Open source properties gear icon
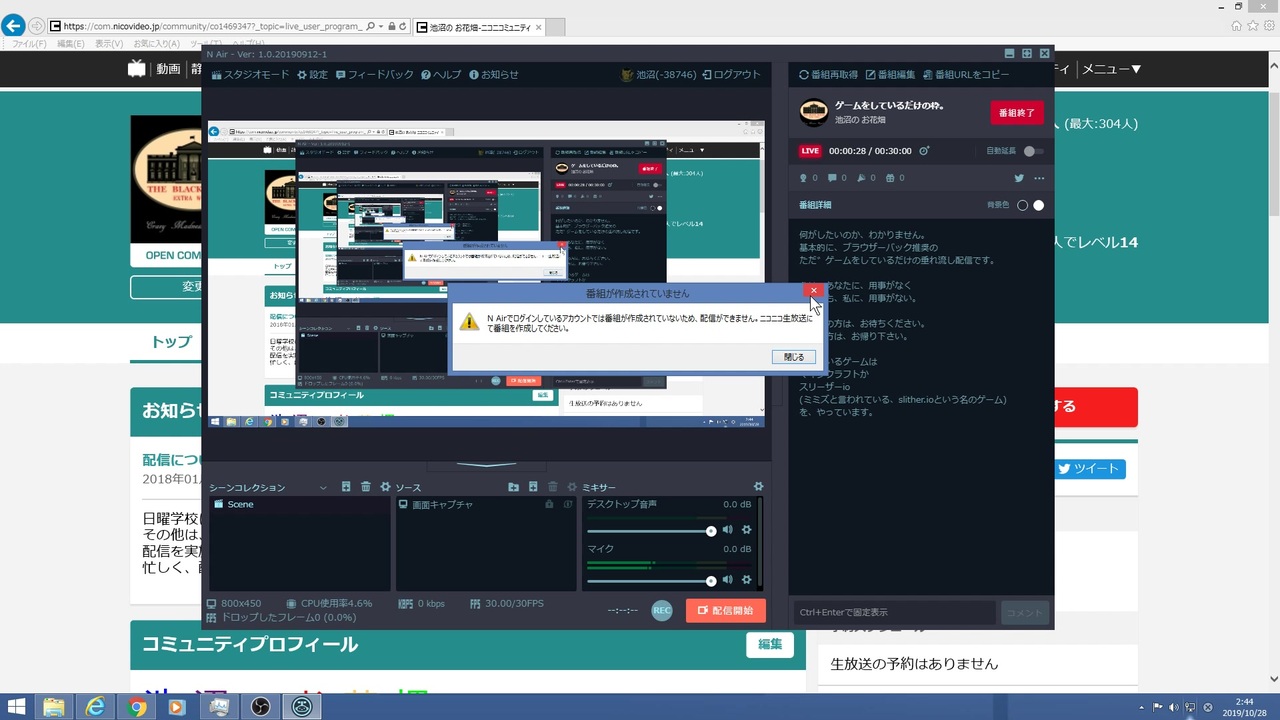This screenshot has width=1280, height=720. 570,487
